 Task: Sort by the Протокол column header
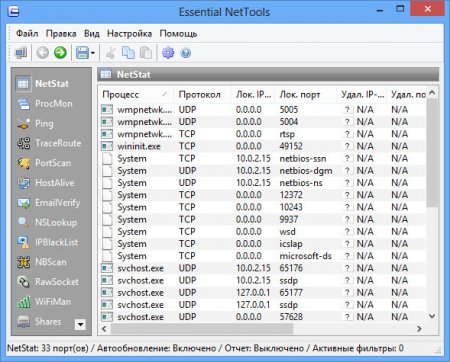pyautogui.click(x=202, y=95)
